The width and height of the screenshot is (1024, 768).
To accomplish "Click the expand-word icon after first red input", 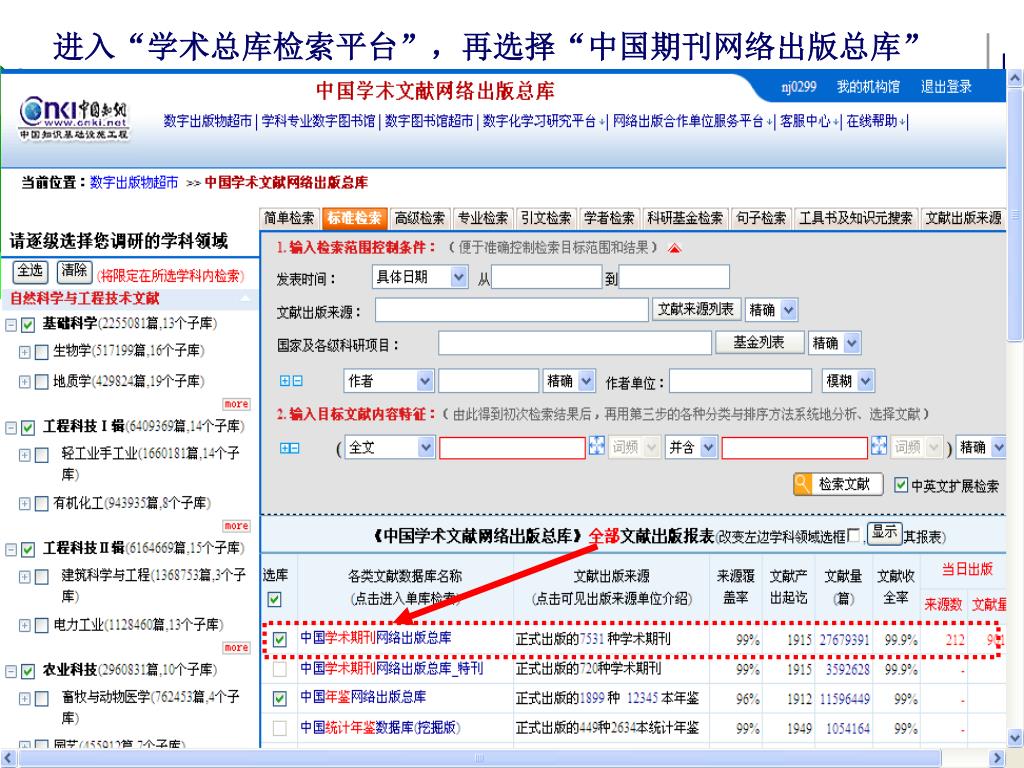I will pos(597,445).
